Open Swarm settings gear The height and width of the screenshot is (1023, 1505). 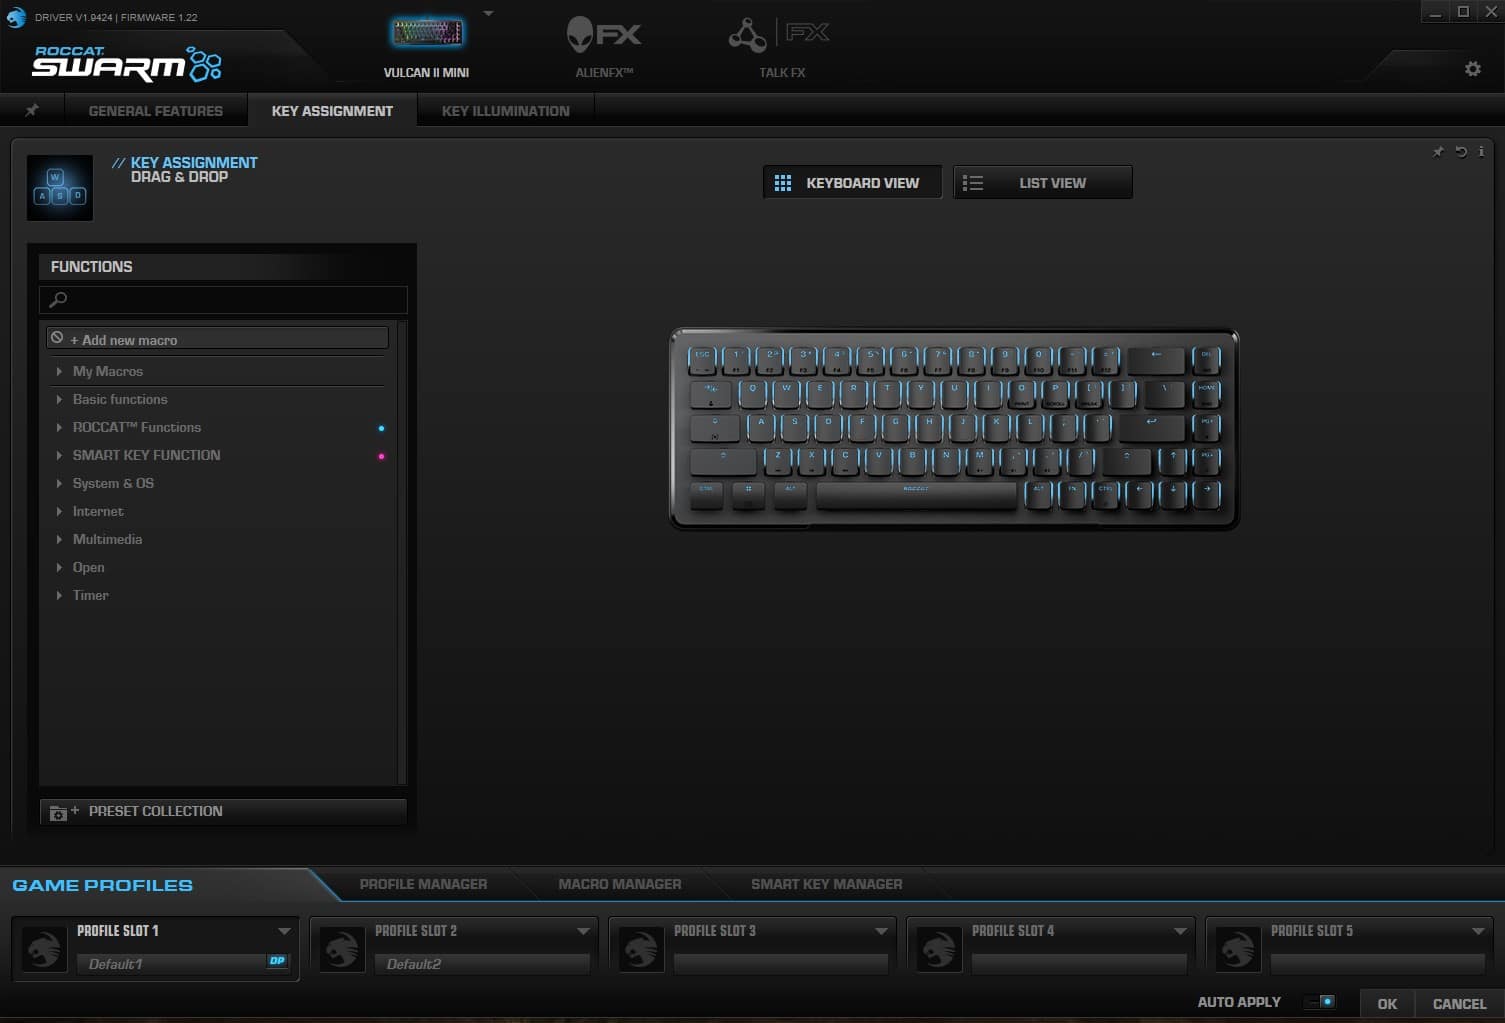[x=1472, y=69]
